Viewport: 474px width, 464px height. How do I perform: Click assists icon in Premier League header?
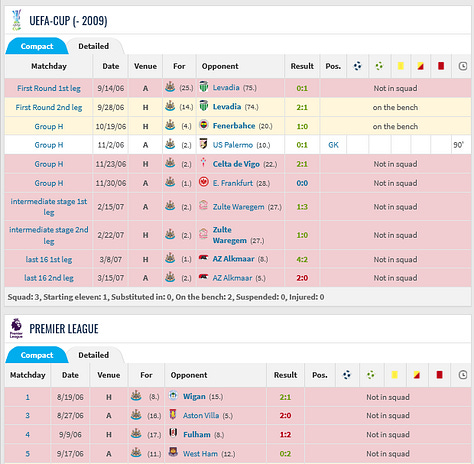(371, 375)
